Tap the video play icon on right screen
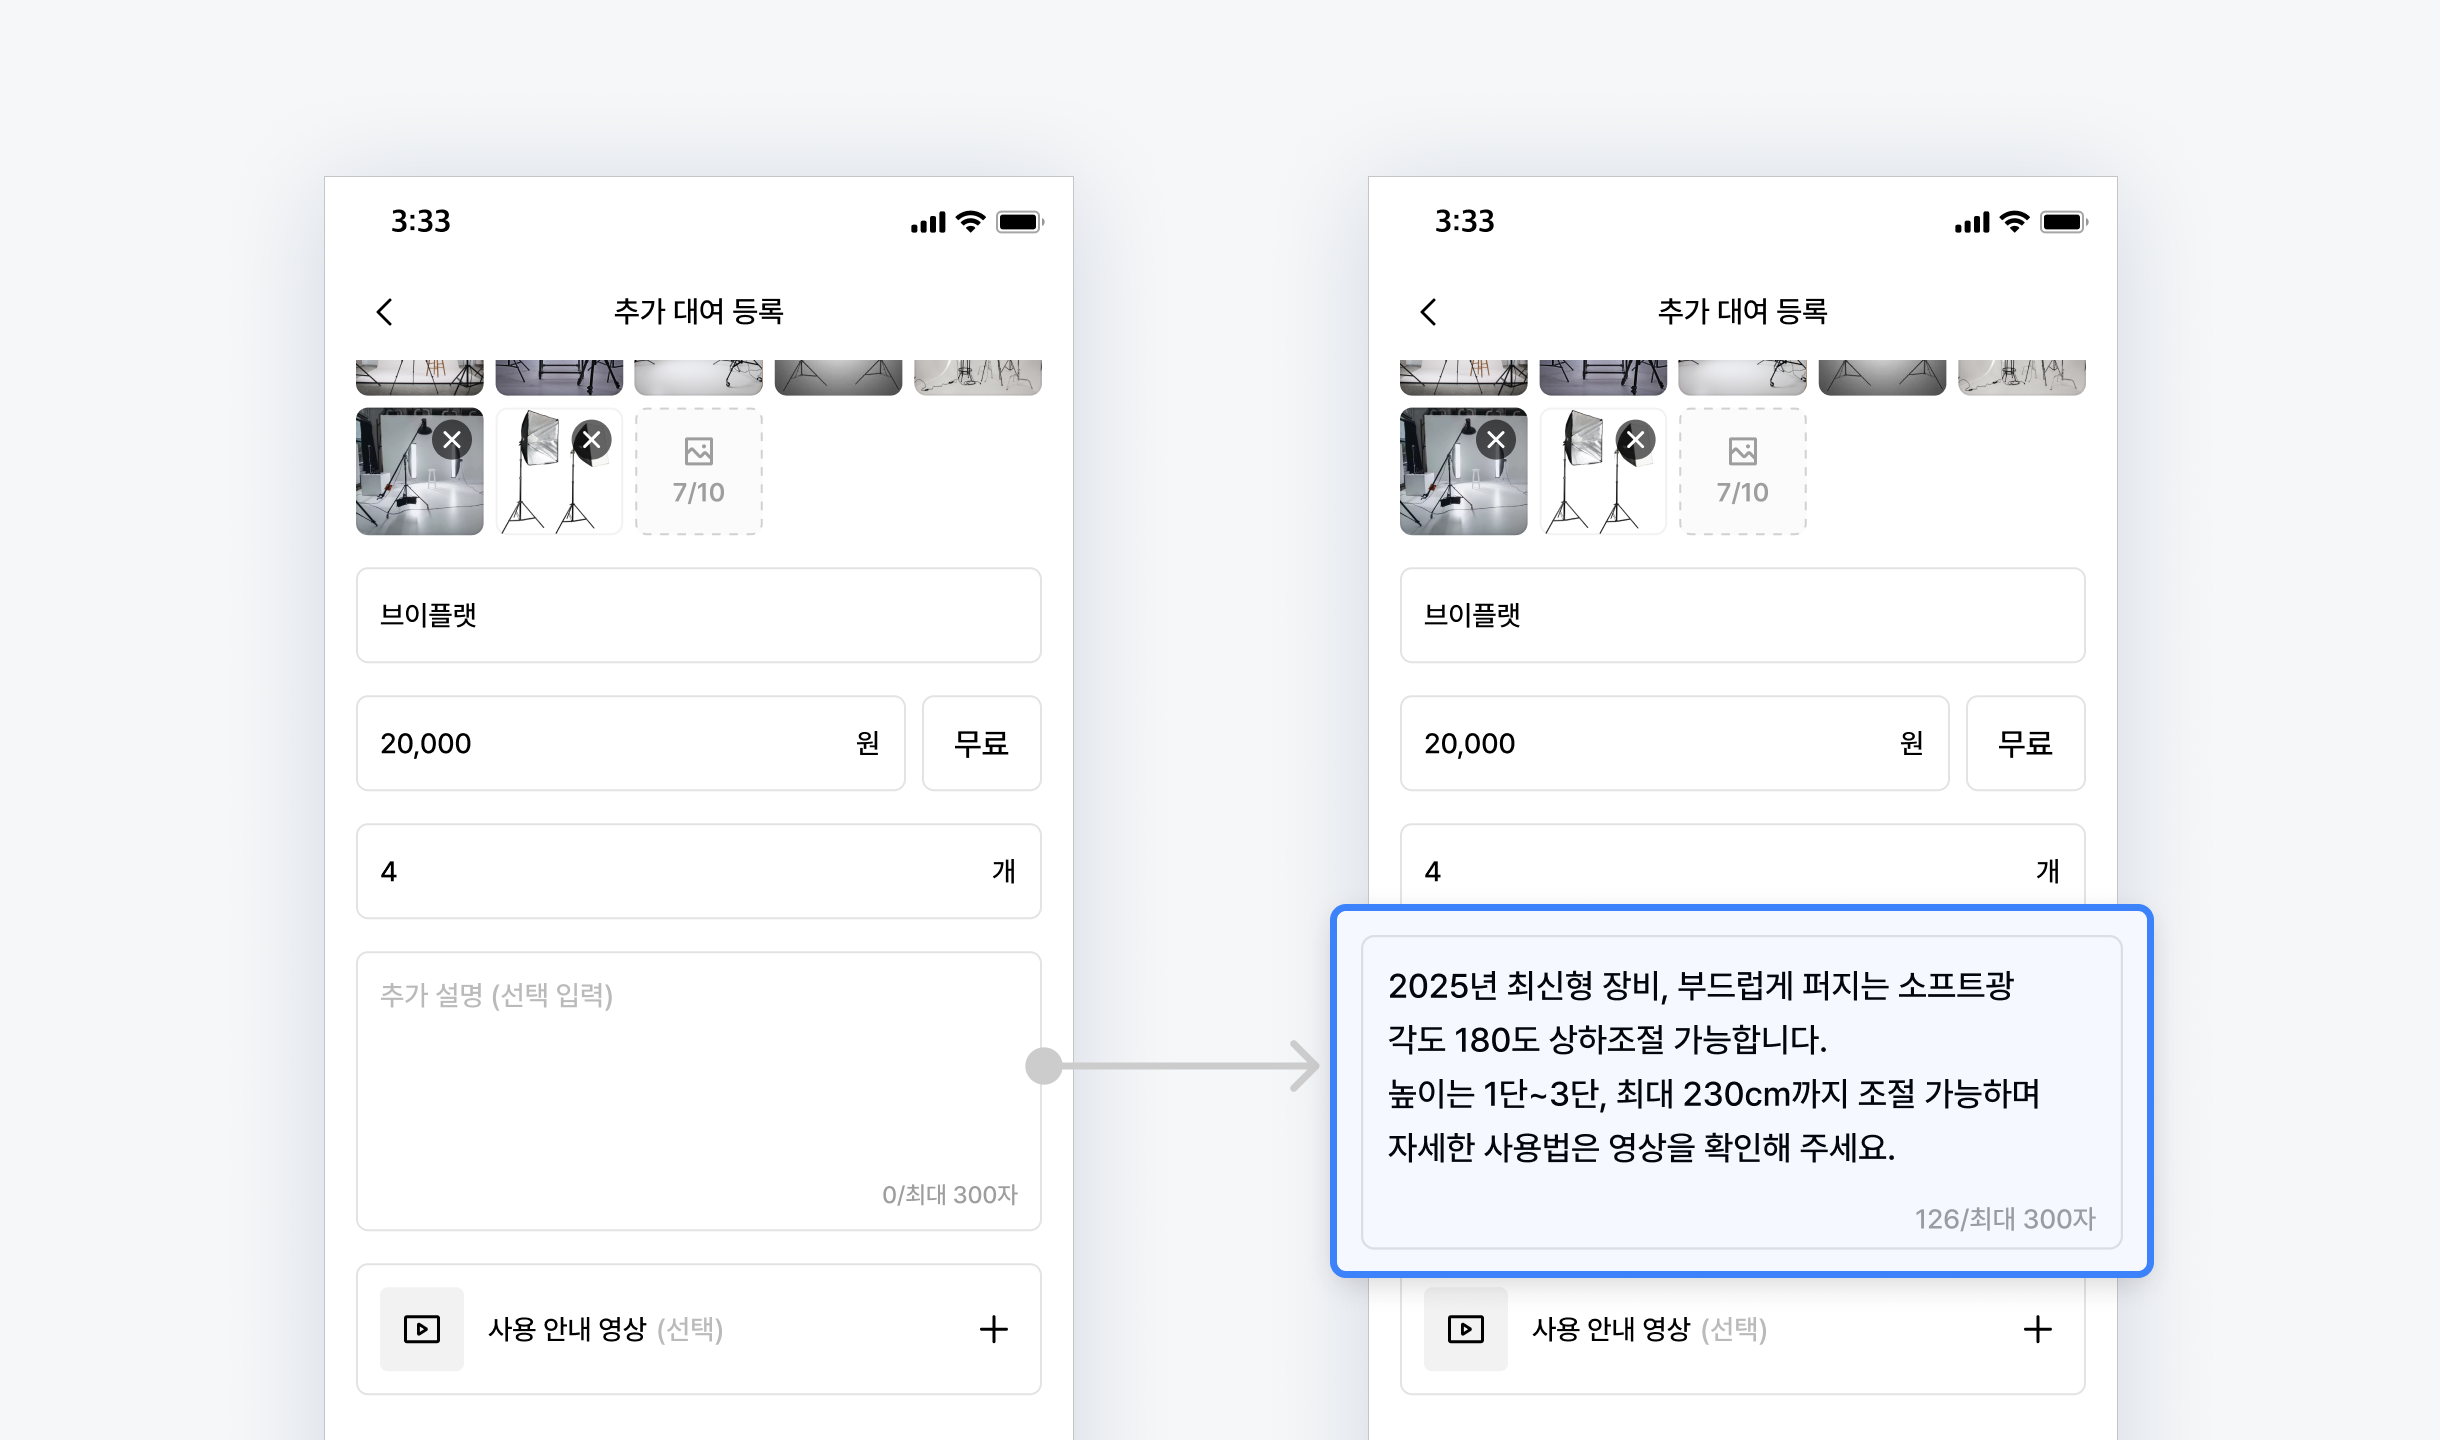 (x=1466, y=1329)
